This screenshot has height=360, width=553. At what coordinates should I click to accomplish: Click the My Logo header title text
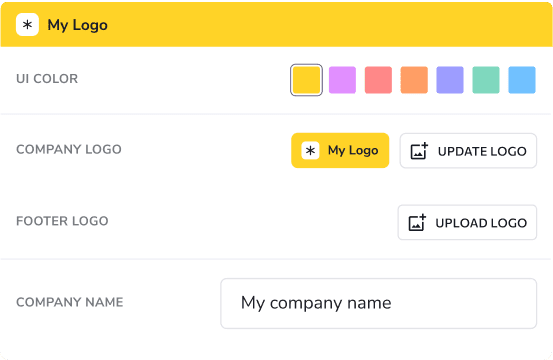pyautogui.click(x=78, y=25)
